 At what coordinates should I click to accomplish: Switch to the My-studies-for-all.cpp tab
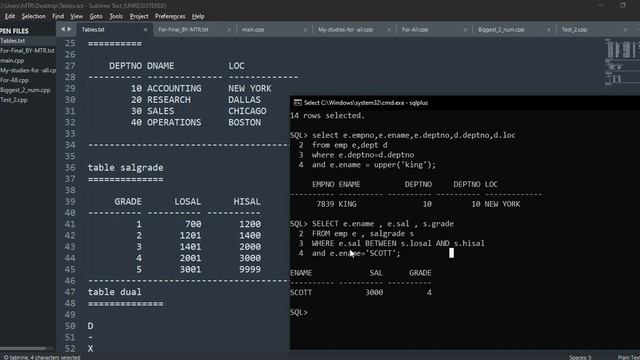click(345, 29)
